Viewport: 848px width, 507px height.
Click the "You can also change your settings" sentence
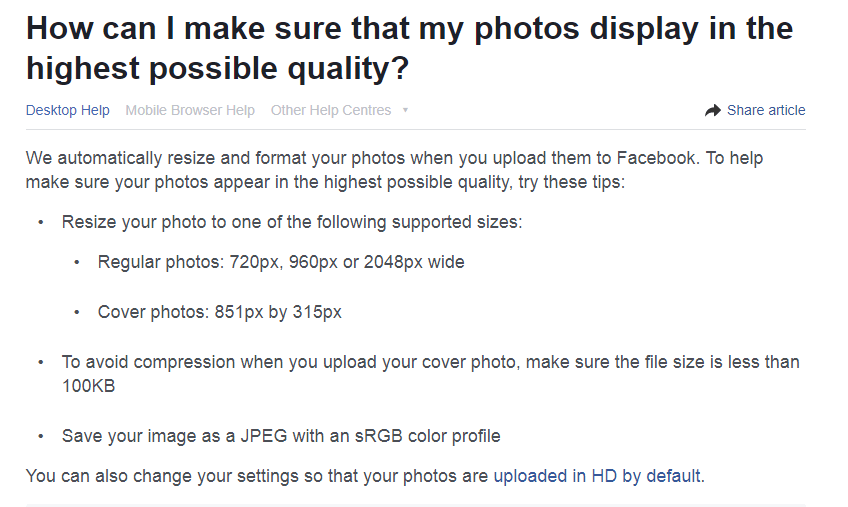258,476
